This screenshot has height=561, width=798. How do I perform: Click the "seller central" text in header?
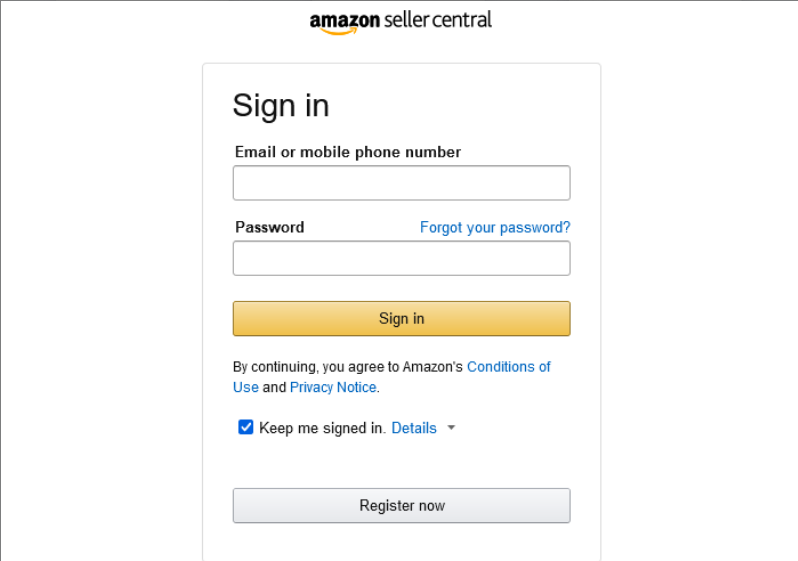(x=438, y=20)
